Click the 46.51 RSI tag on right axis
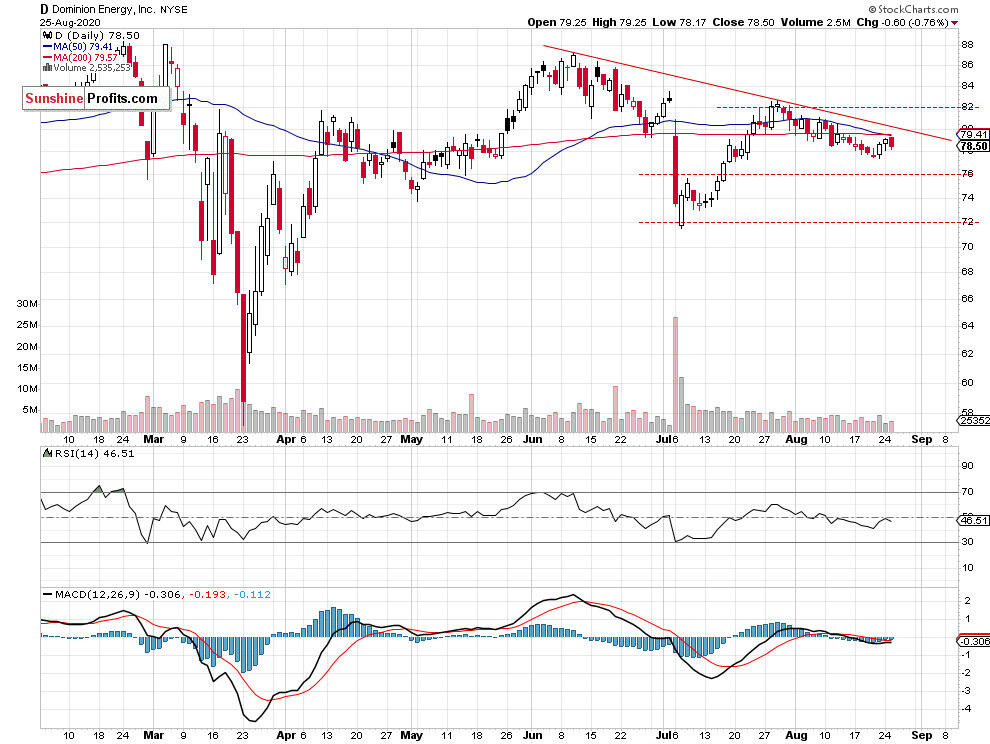 coord(973,520)
